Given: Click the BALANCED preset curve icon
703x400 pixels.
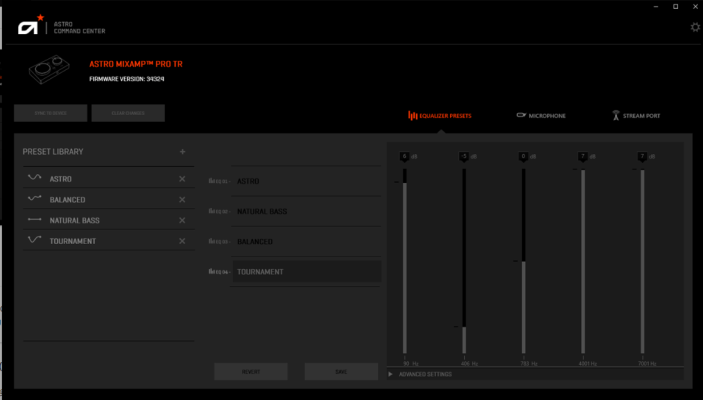Looking at the screenshot, I should coord(35,198).
